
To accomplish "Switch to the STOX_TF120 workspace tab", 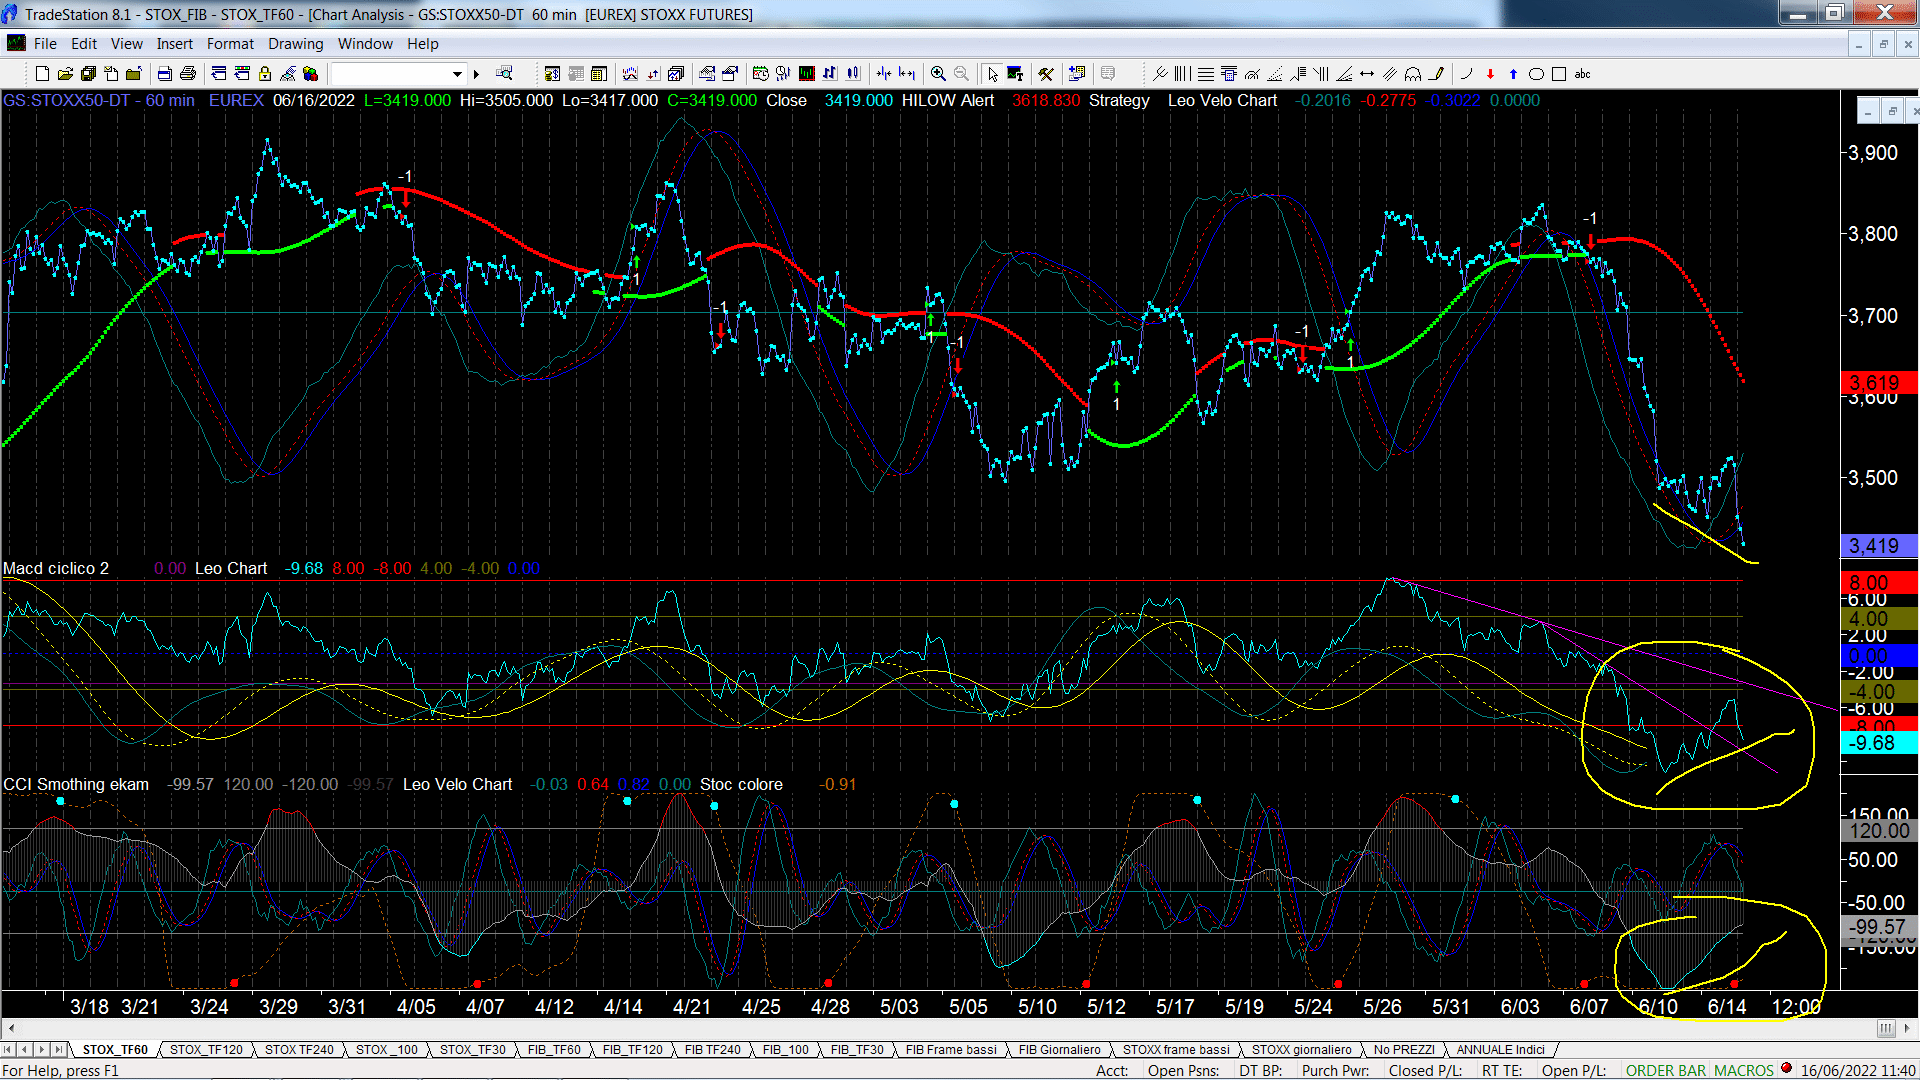I will pos(206,1050).
